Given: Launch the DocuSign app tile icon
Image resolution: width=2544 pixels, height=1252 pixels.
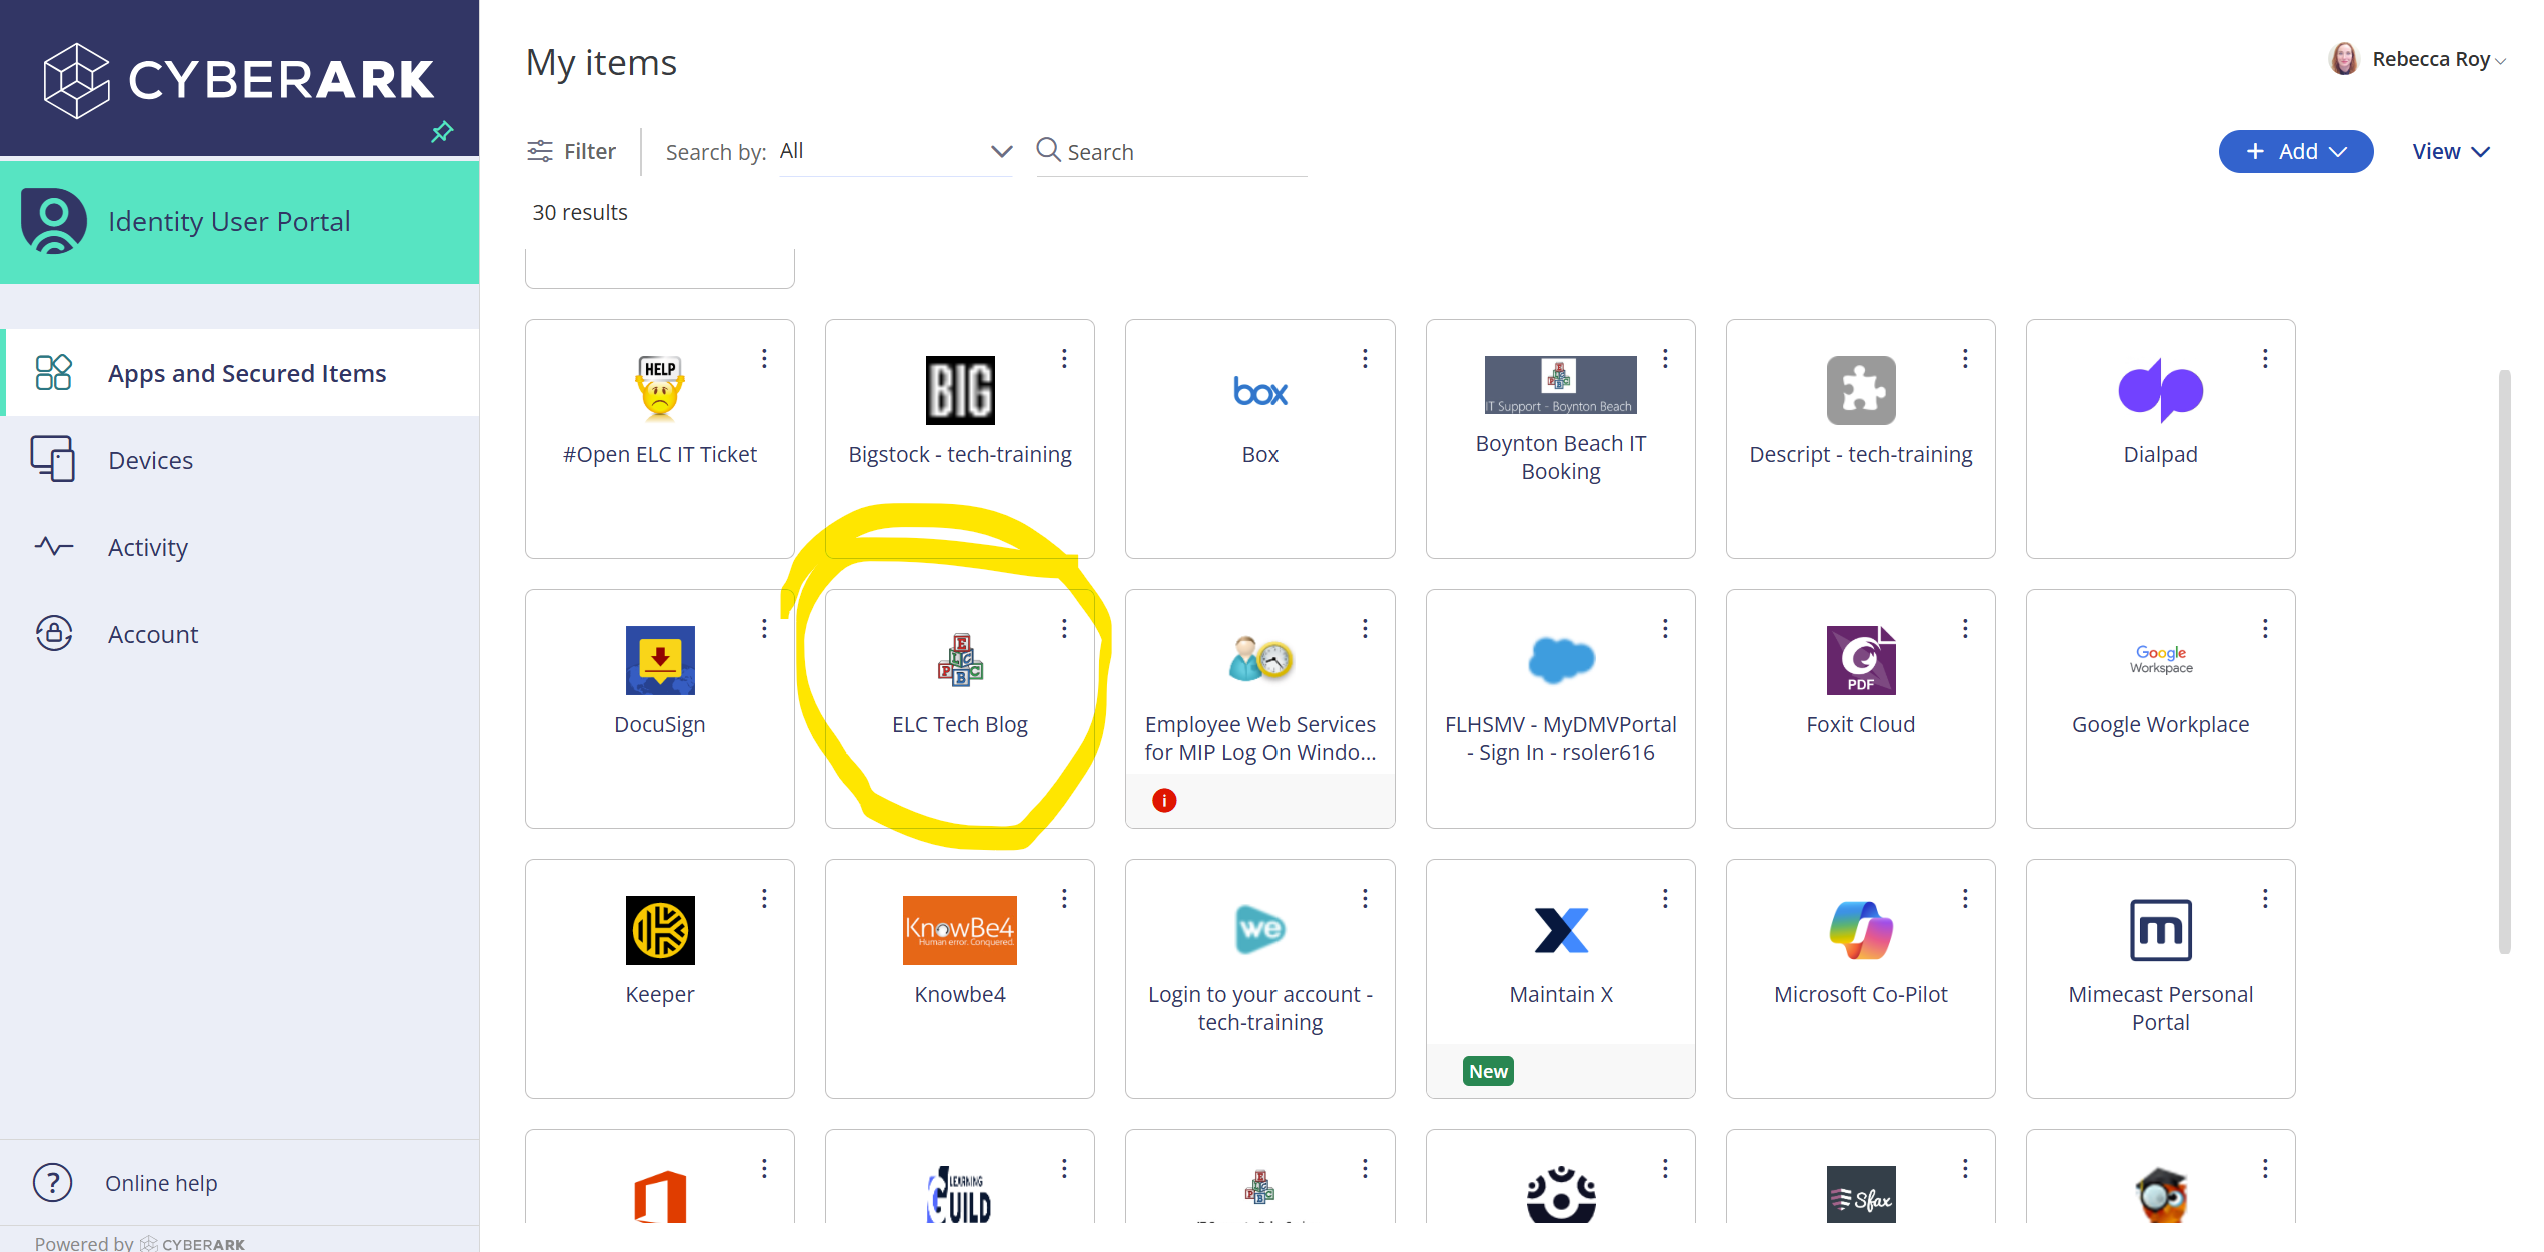Looking at the screenshot, I should (x=659, y=660).
